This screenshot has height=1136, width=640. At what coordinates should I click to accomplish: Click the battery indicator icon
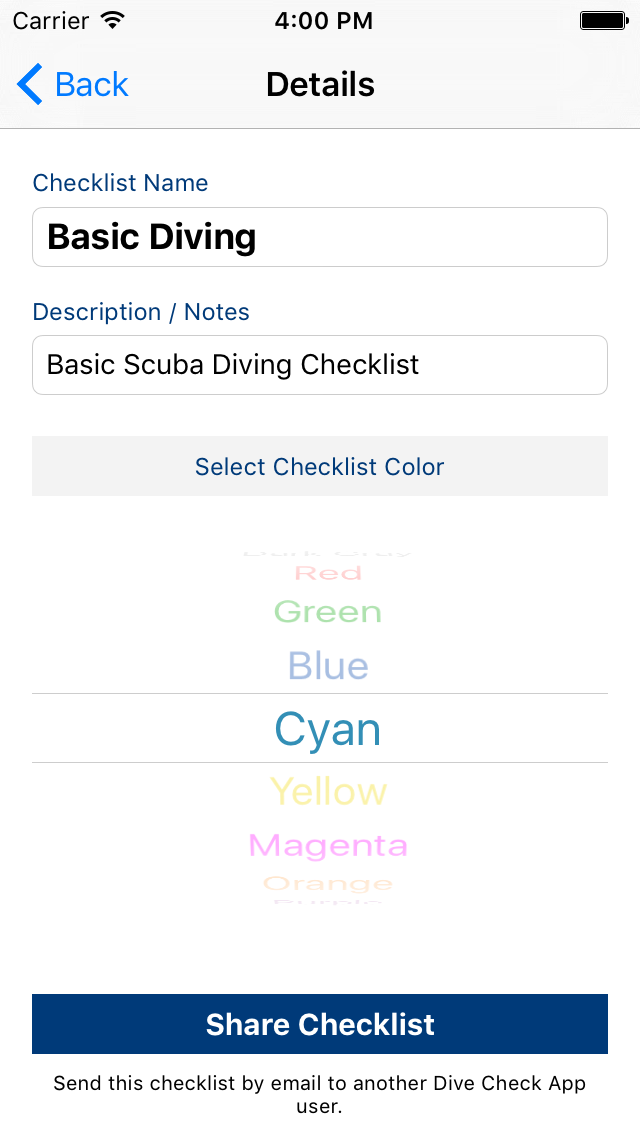(604, 19)
